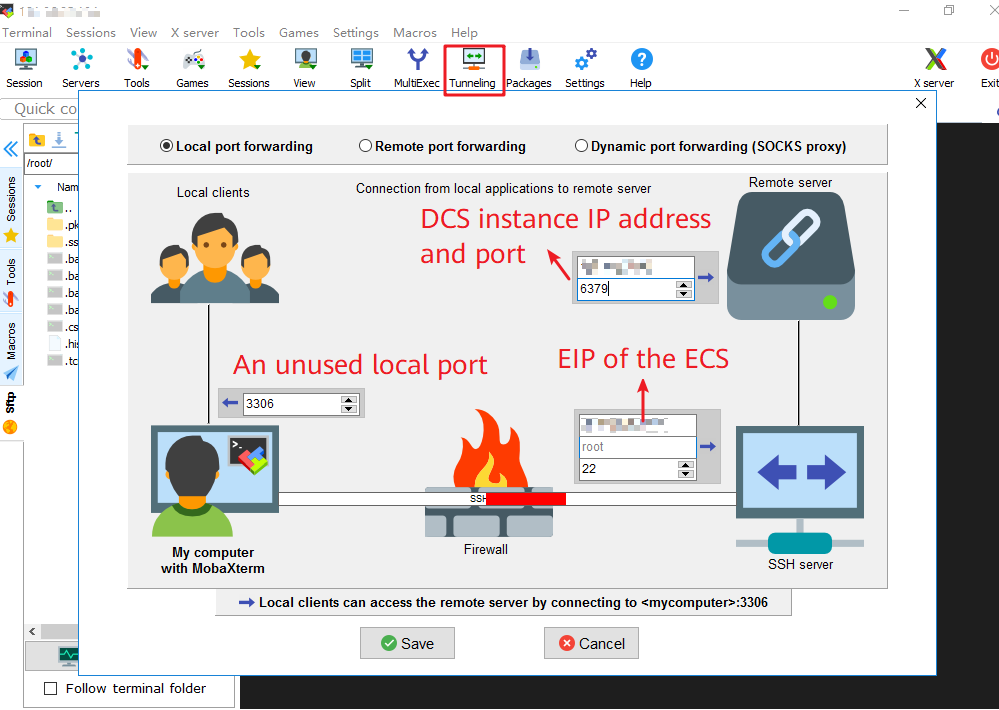Open the Macros menu

414,33
